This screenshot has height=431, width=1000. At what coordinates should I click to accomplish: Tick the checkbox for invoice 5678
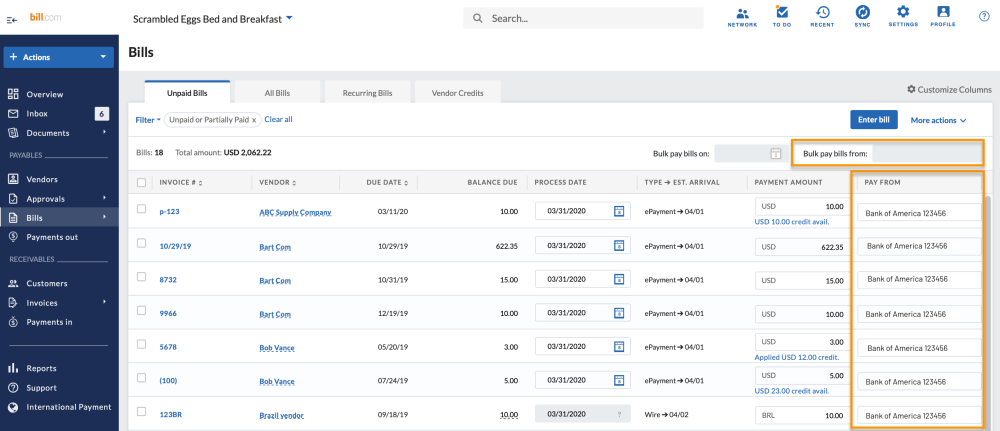142,344
